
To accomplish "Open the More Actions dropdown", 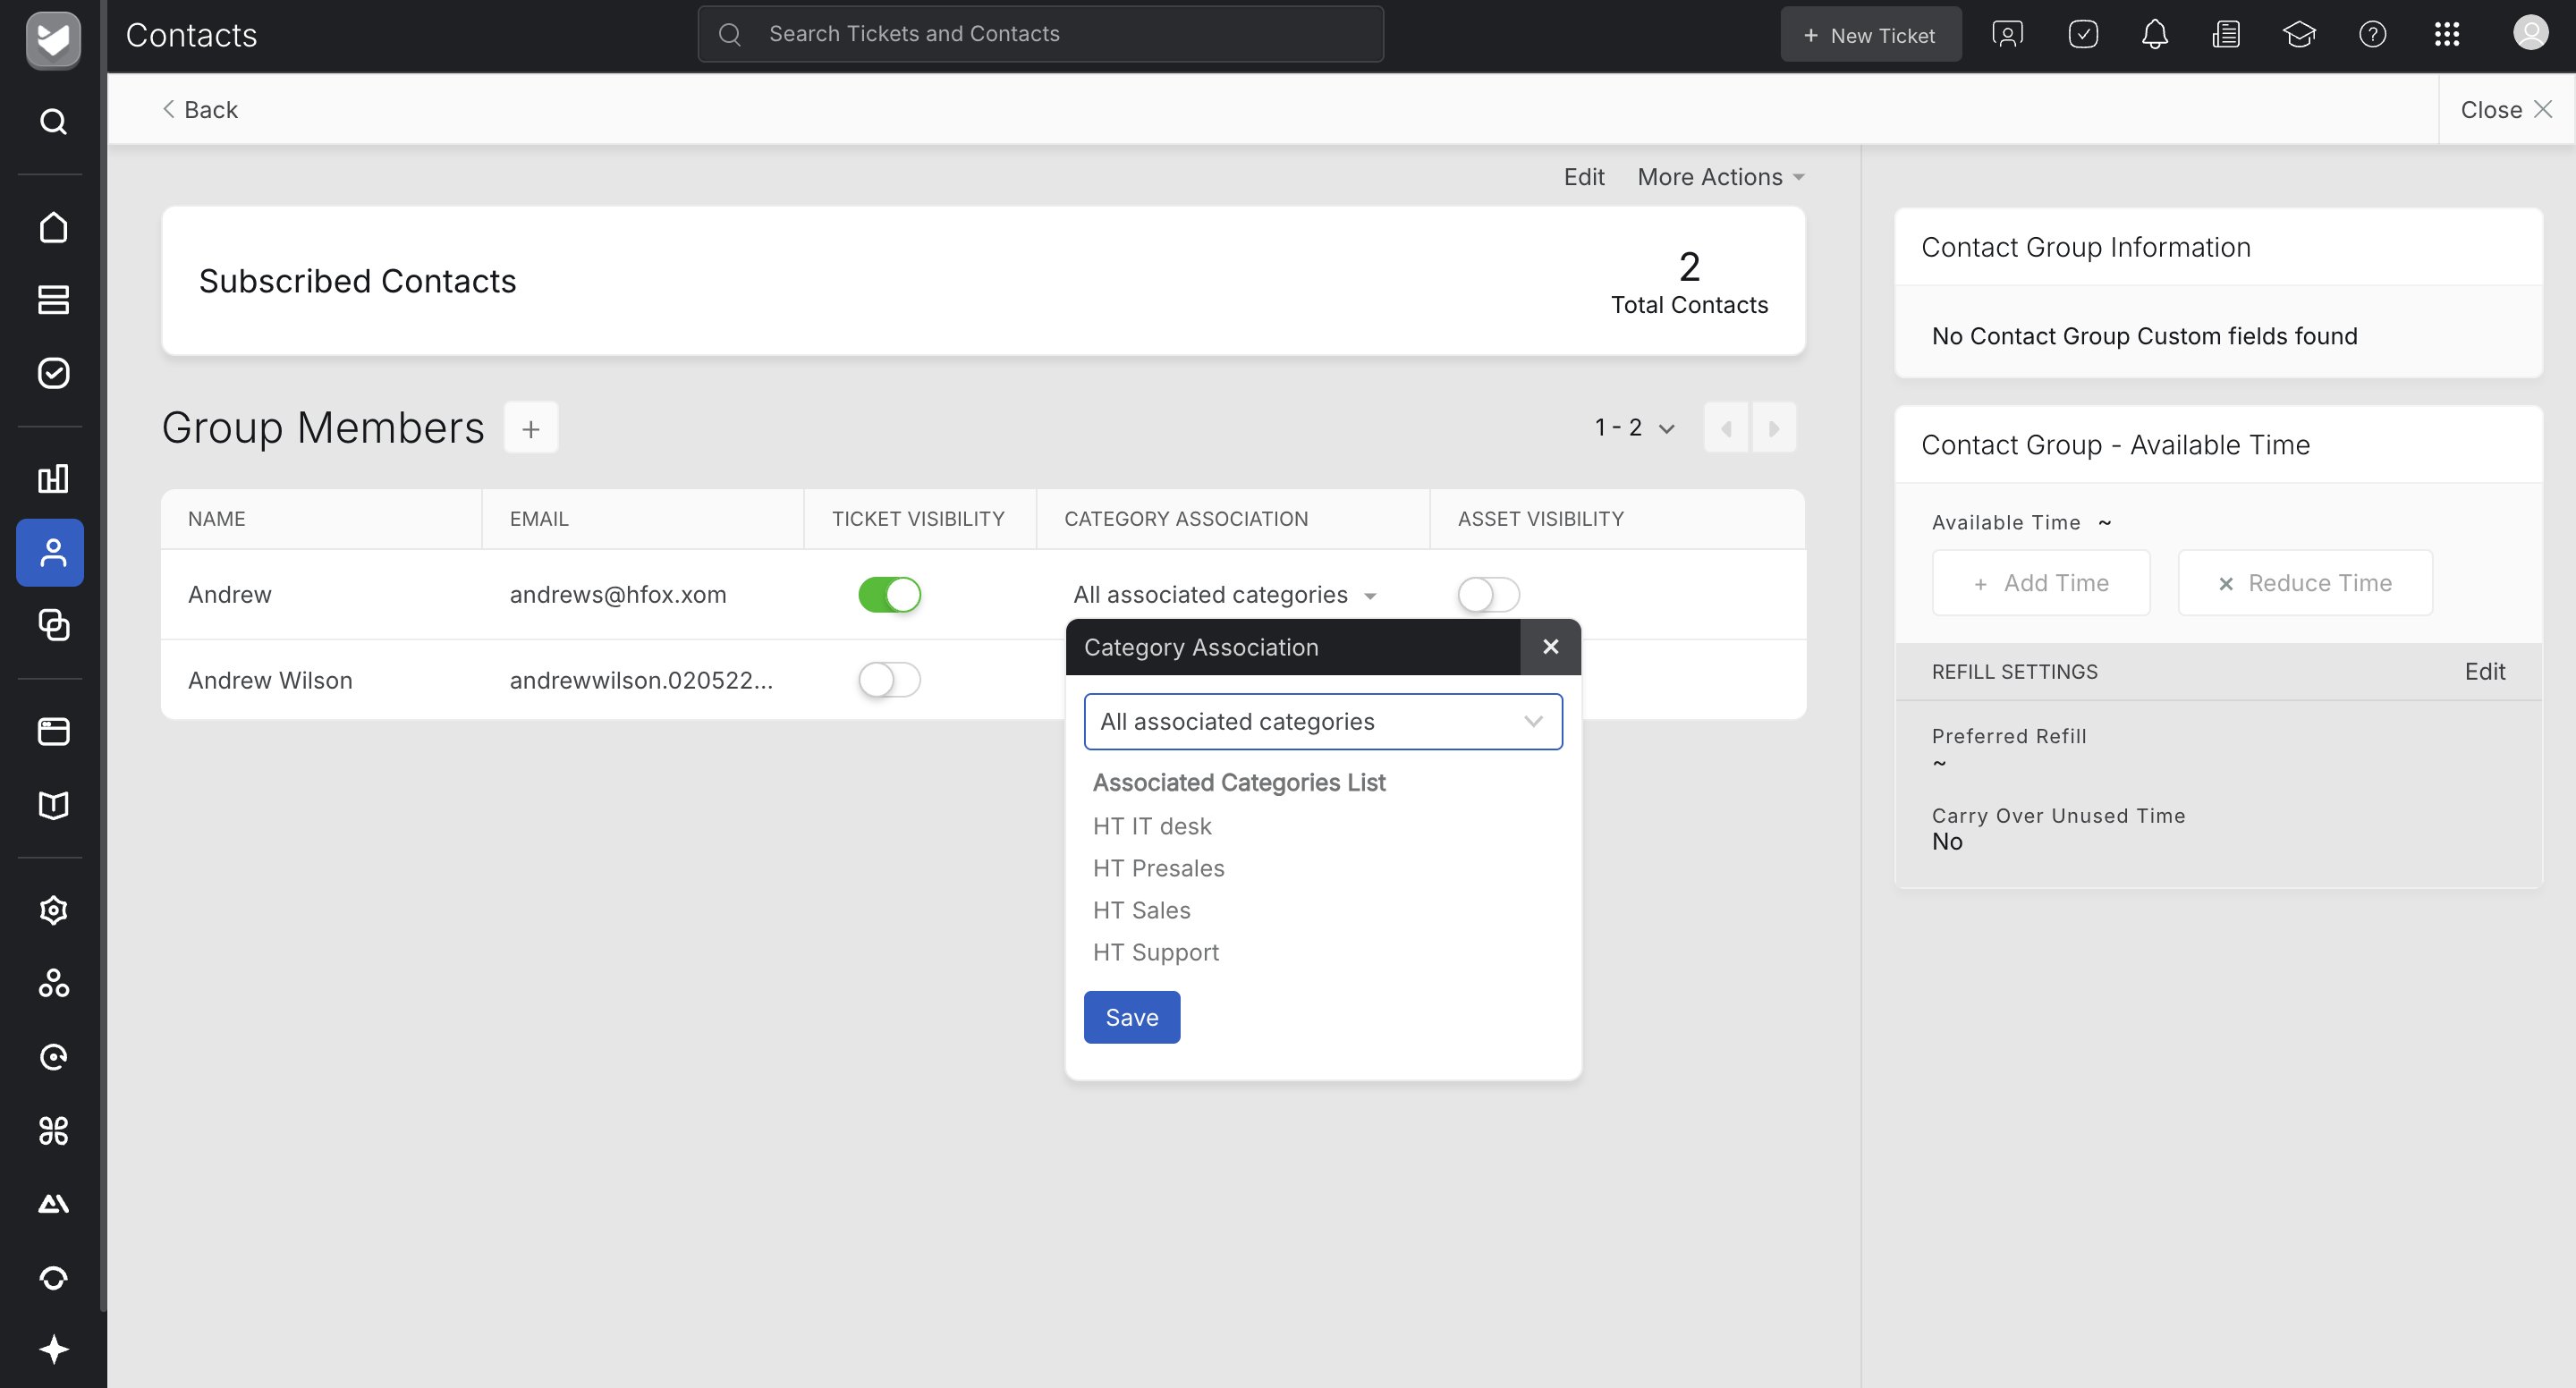I will [x=1720, y=177].
